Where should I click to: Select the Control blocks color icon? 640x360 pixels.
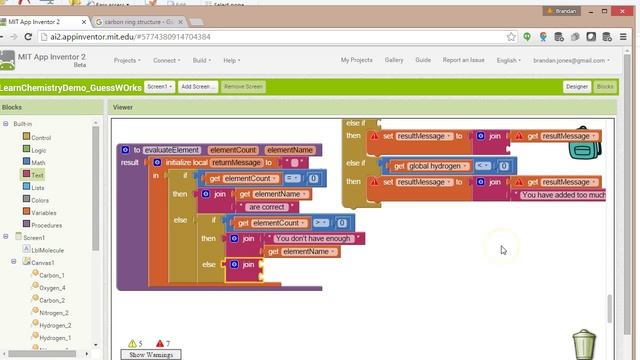click(27, 136)
